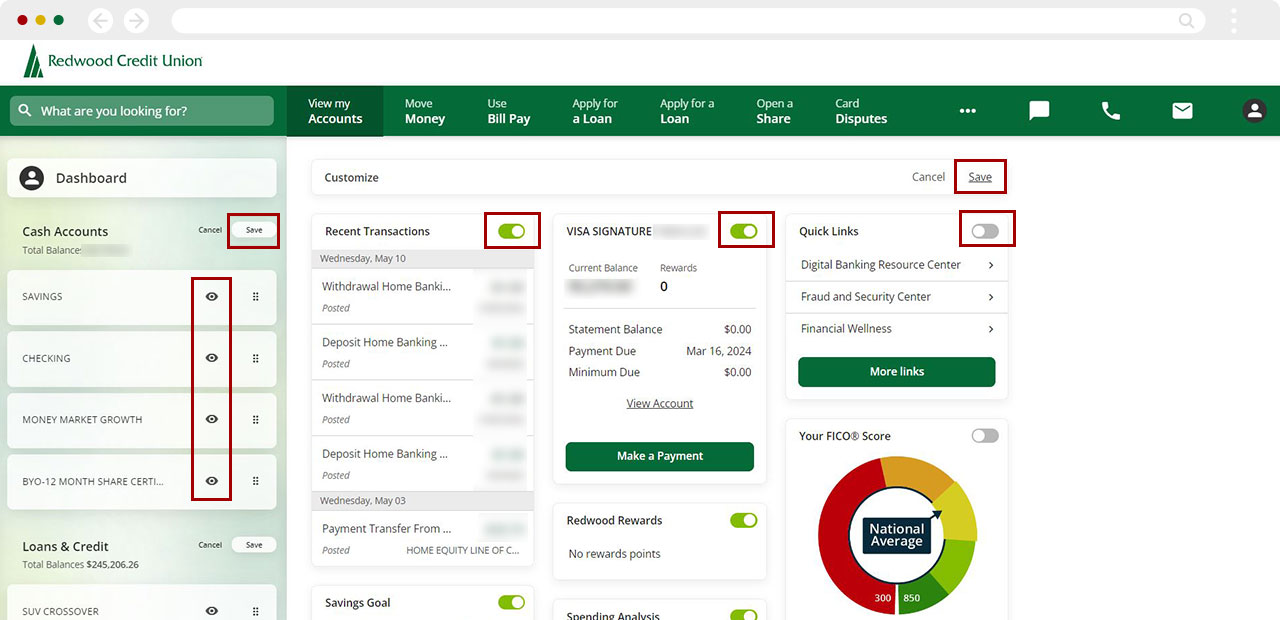Select the Dashboard sidebar item
1280x620 pixels.
pos(142,178)
